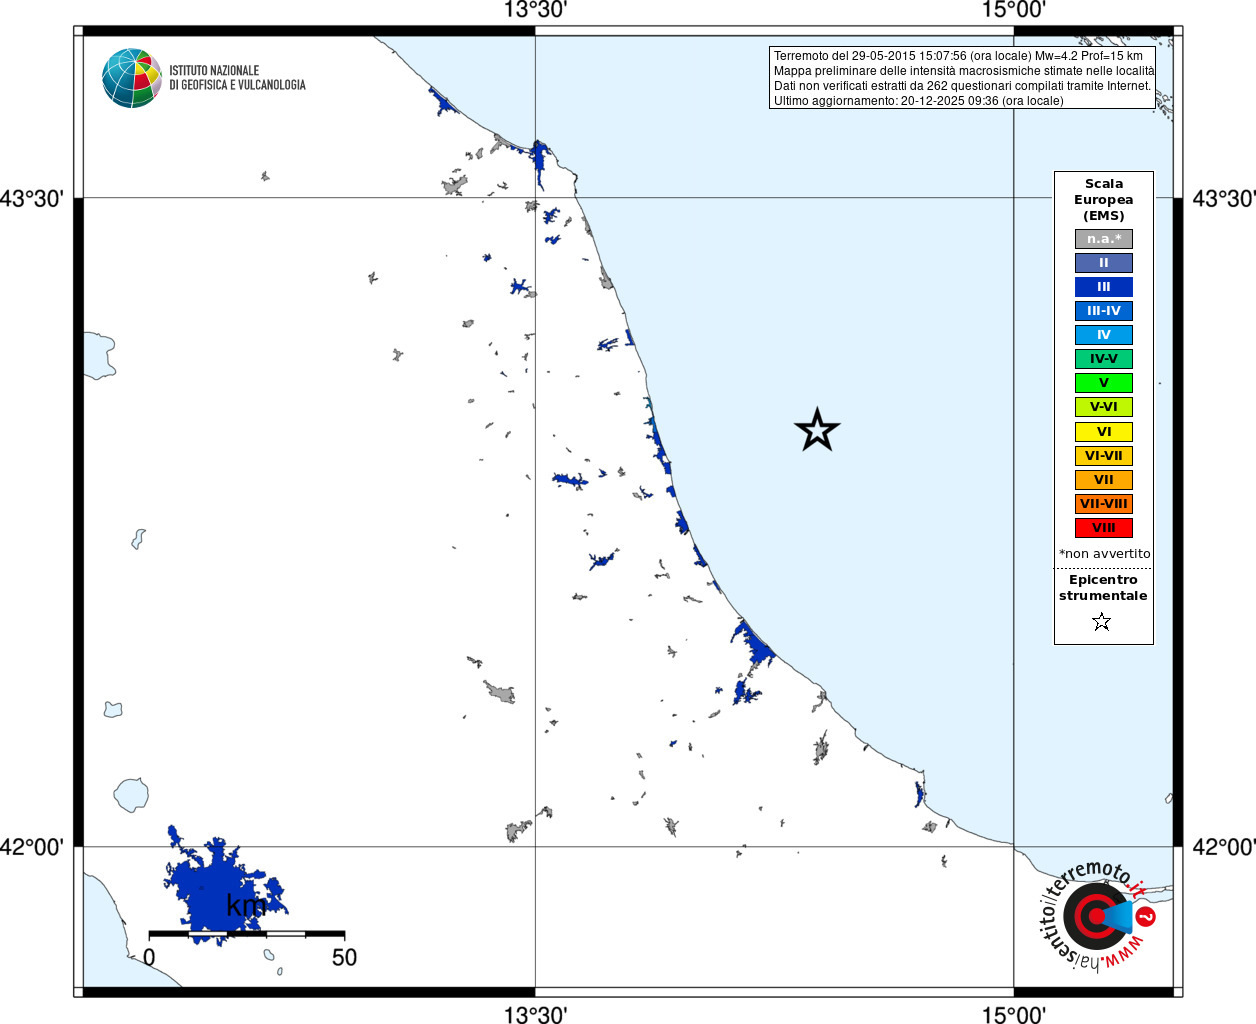
Task: Click 'ISTITUTO NAZIONALE DI GEOFISICA E VULCANOLOGIA' text
Action: point(237,78)
